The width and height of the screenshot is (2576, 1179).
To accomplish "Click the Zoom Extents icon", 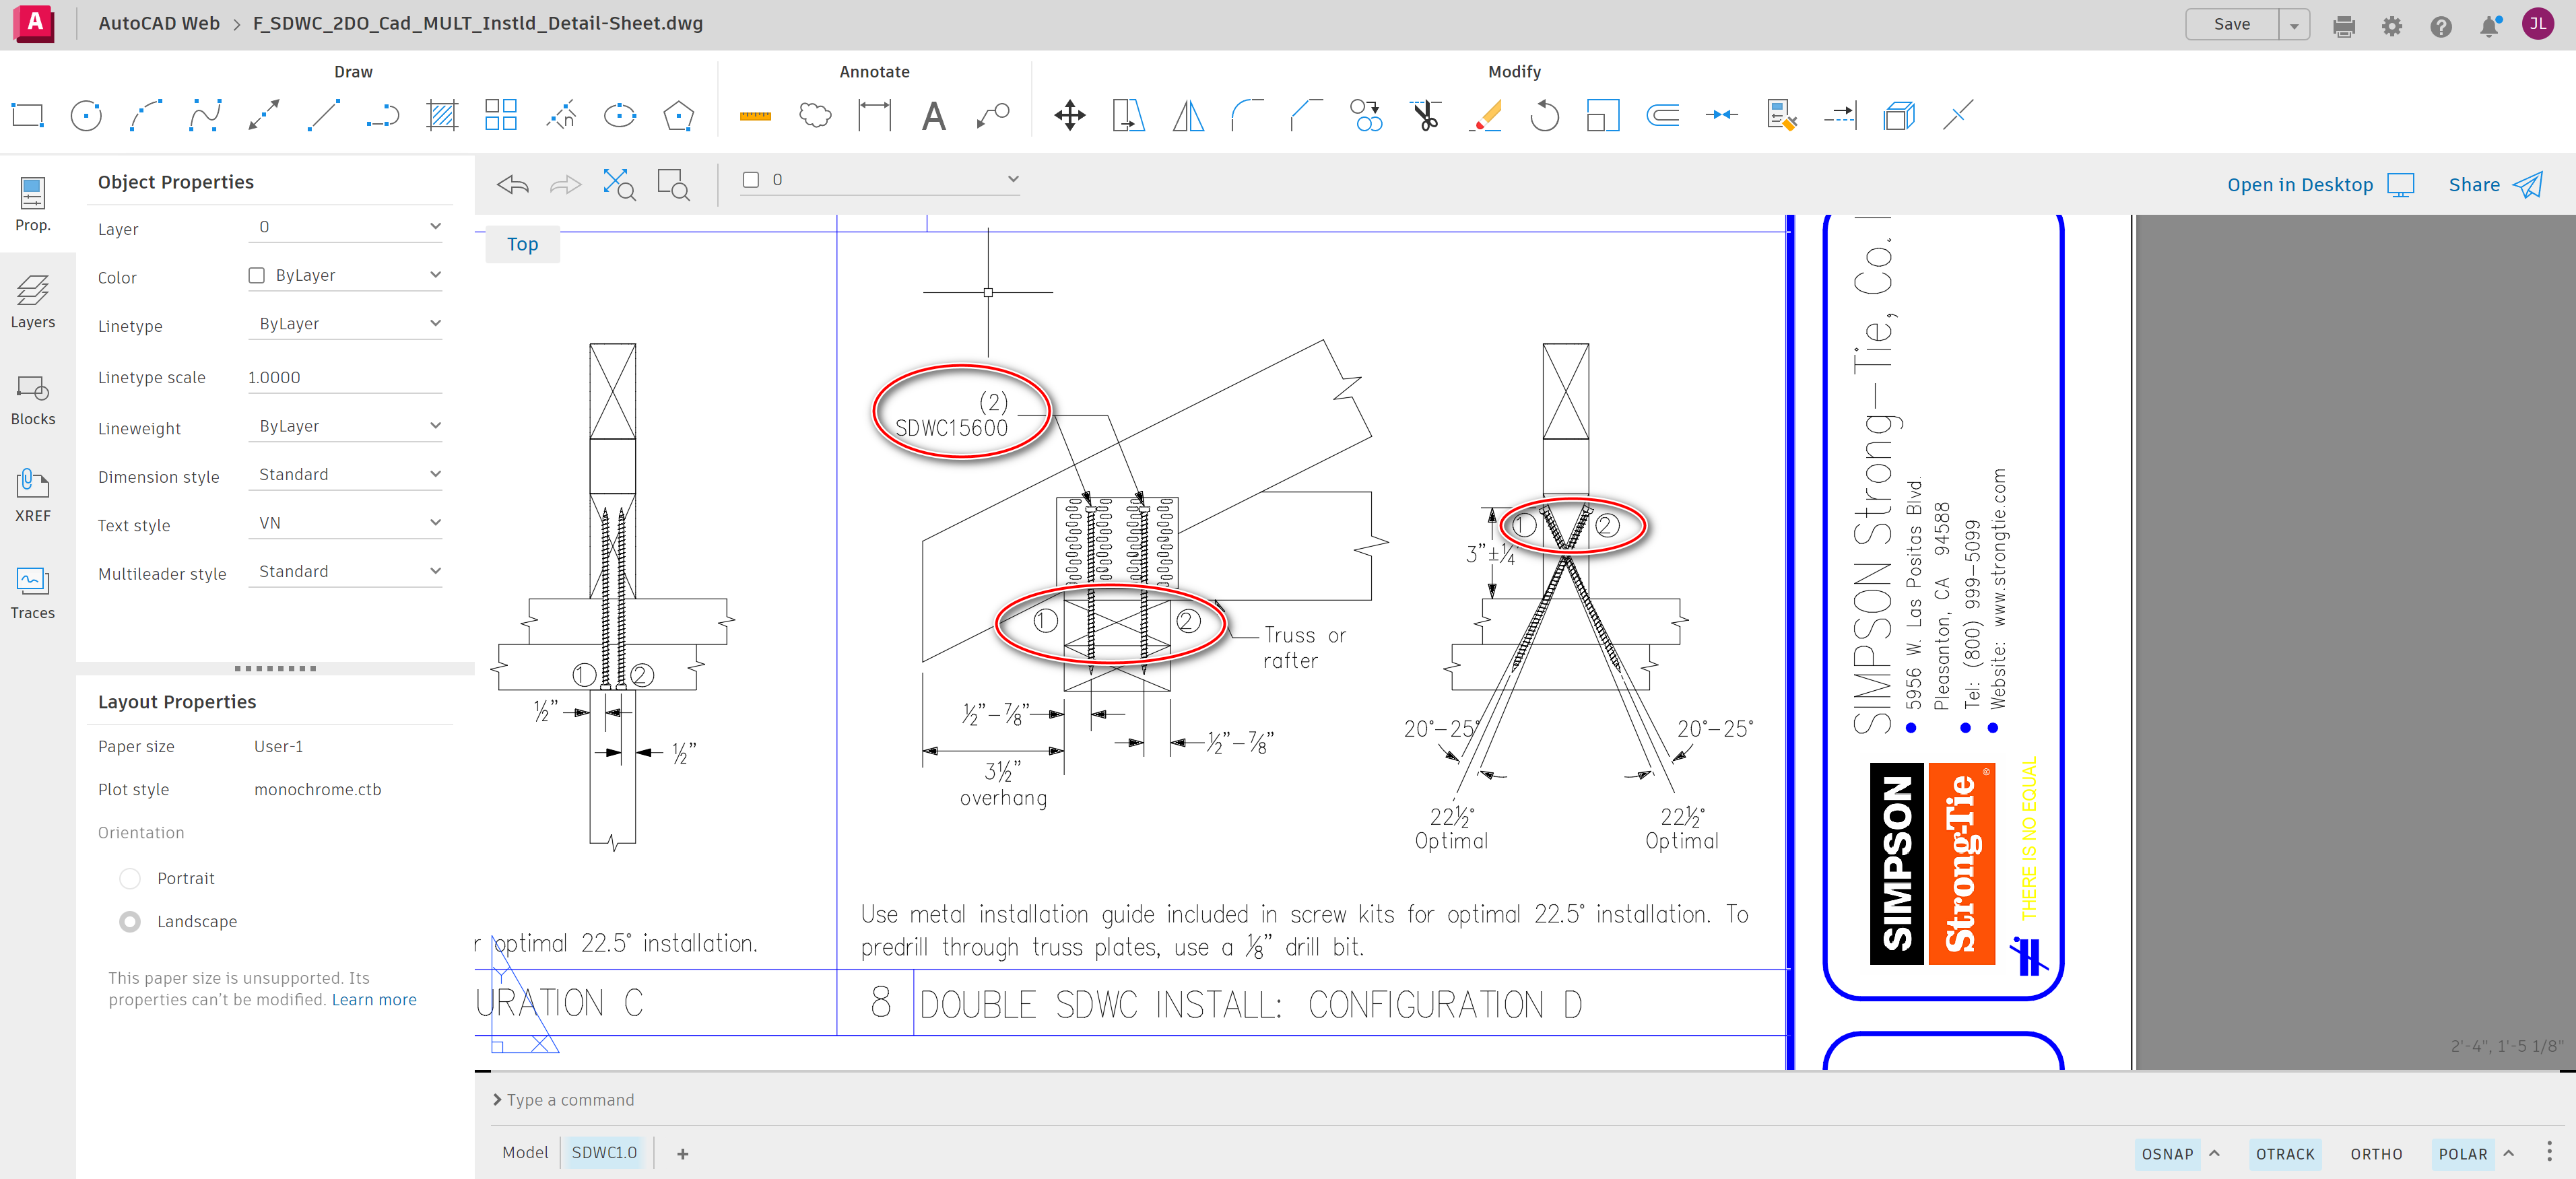I will tap(619, 184).
